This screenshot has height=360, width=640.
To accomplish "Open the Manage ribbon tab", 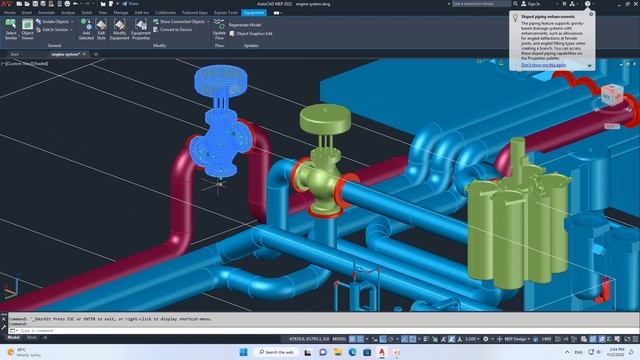I will (121, 13).
